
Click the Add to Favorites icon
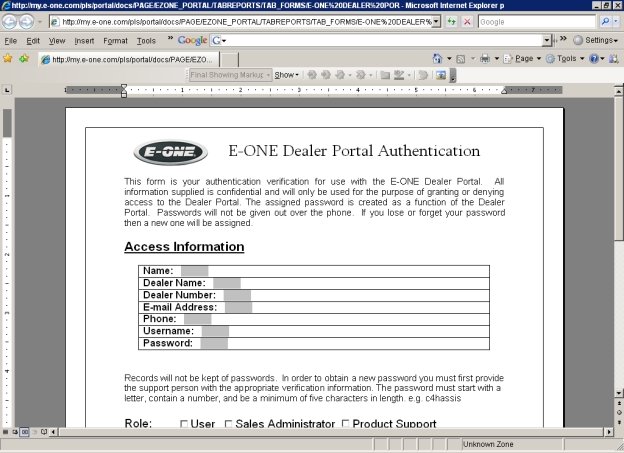24,59
